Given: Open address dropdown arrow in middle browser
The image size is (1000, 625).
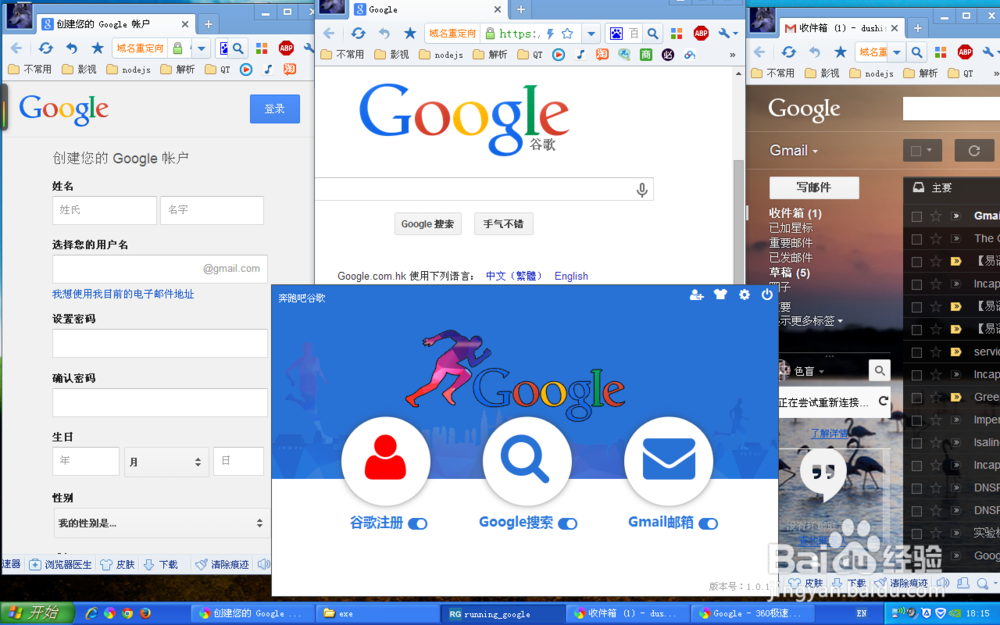Looking at the screenshot, I should click(x=591, y=33).
